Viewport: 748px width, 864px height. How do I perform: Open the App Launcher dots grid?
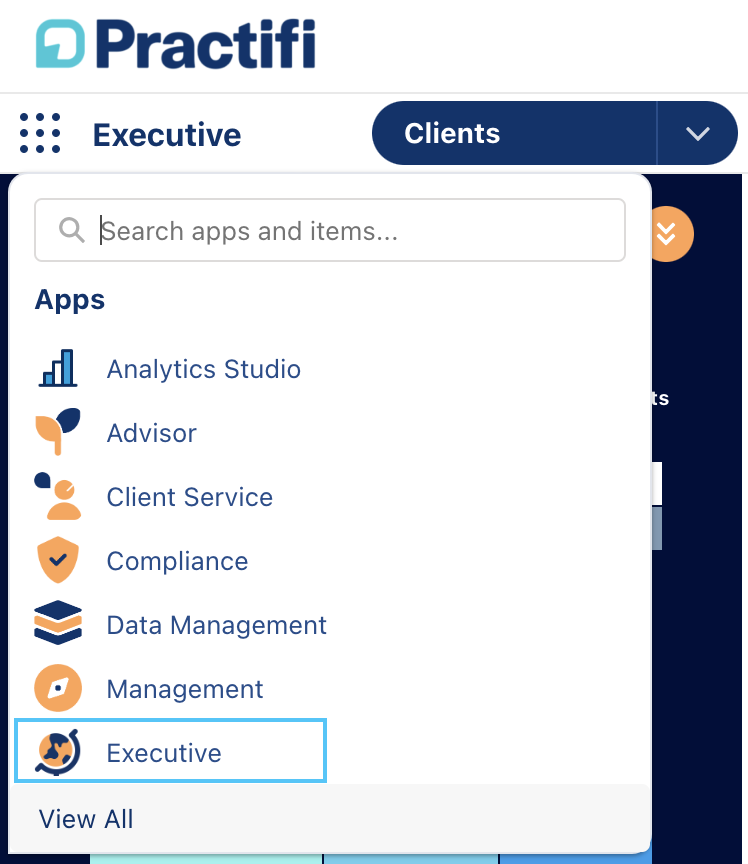(x=40, y=133)
